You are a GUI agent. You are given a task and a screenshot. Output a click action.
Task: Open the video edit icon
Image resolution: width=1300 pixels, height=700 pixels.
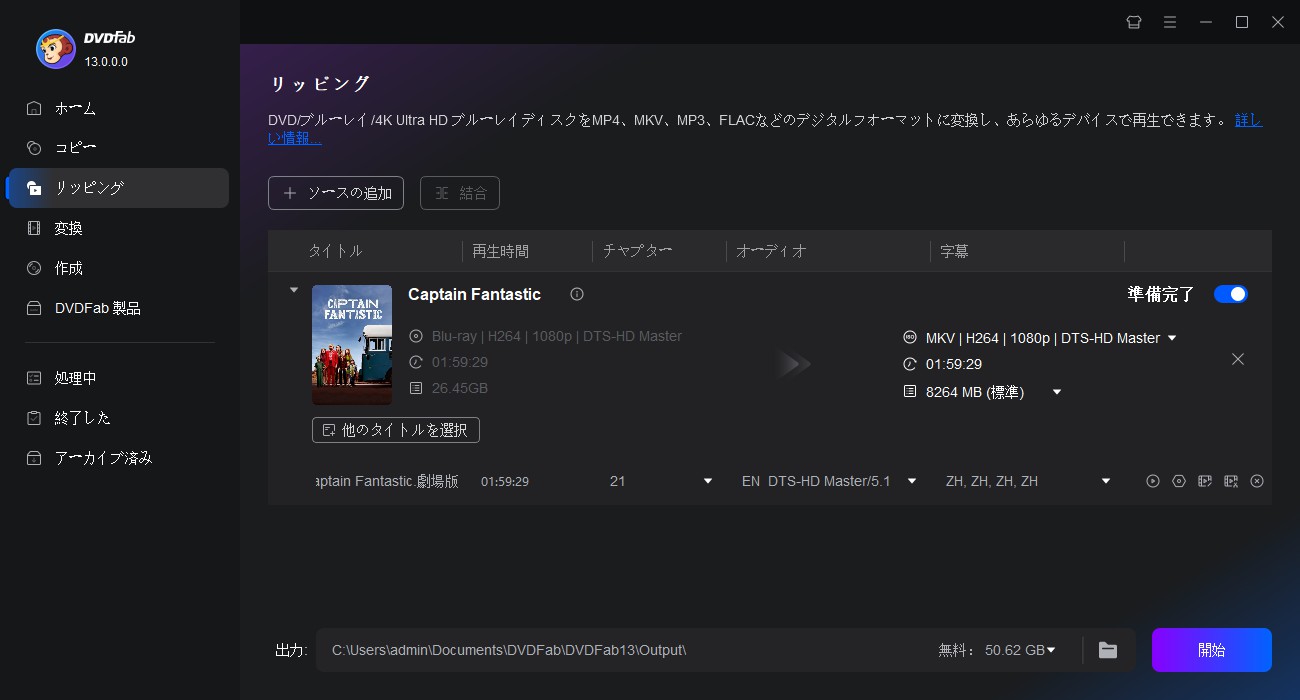point(1205,481)
